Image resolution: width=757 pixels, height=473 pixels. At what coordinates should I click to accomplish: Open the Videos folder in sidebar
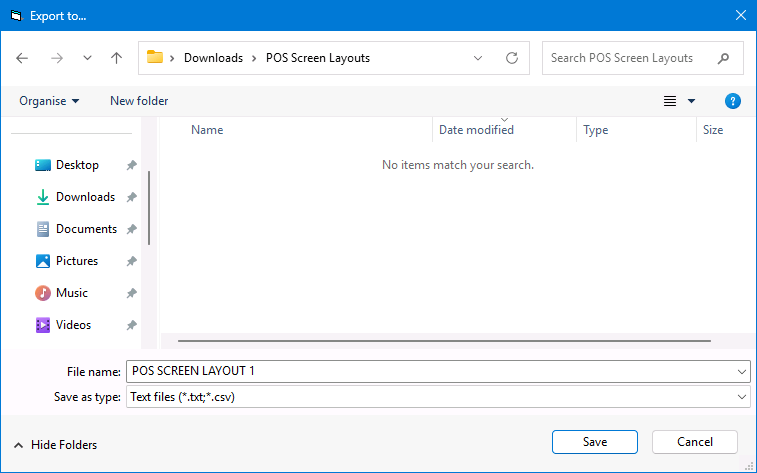73,325
